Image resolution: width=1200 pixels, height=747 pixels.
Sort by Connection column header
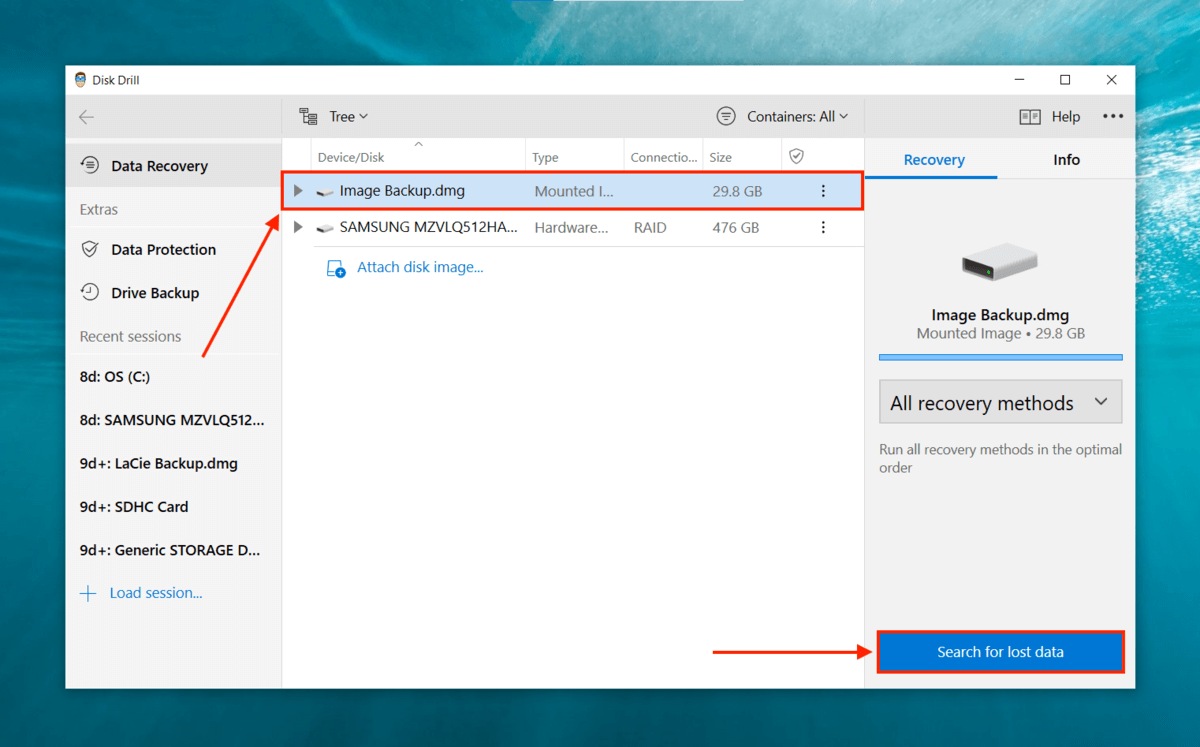click(x=664, y=157)
